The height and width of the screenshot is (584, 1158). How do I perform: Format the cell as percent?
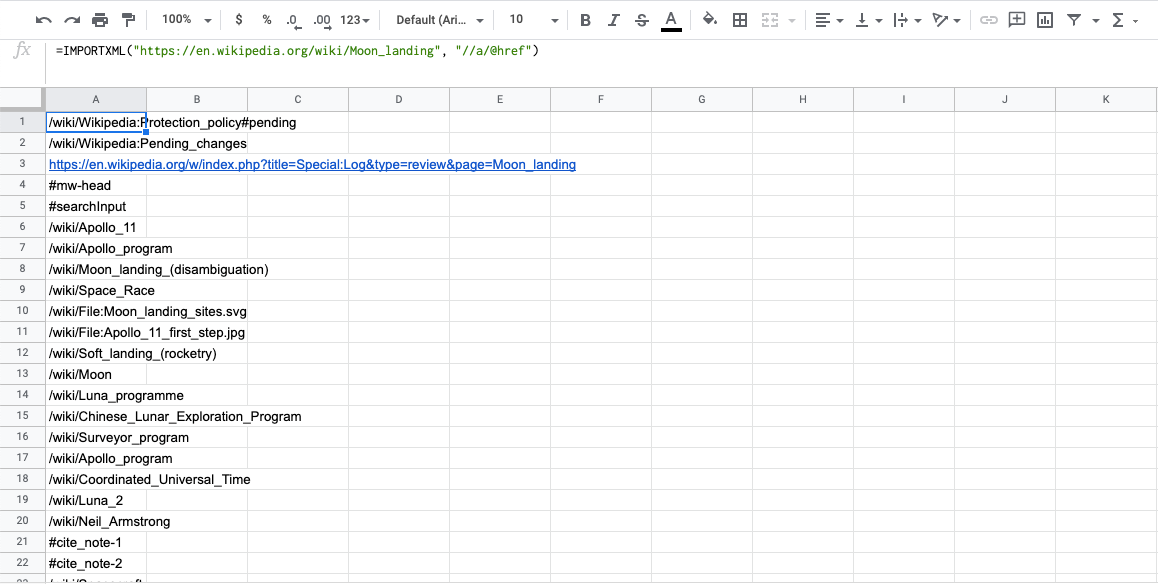click(x=267, y=20)
